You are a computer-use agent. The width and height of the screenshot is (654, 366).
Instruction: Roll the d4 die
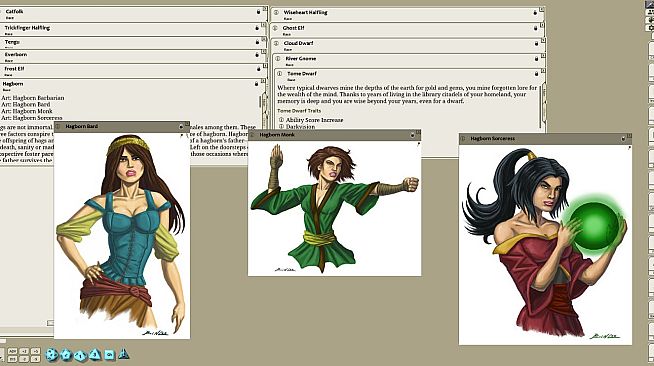click(x=123, y=354)
